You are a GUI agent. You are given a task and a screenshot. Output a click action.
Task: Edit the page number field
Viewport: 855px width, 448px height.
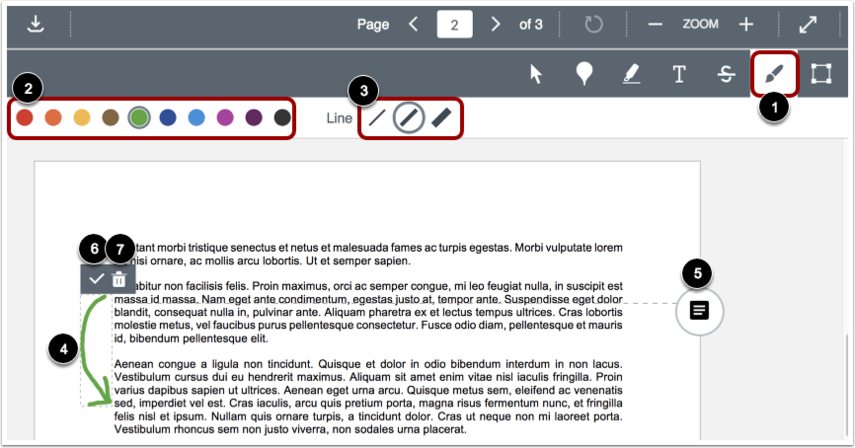tap(454, 25)
